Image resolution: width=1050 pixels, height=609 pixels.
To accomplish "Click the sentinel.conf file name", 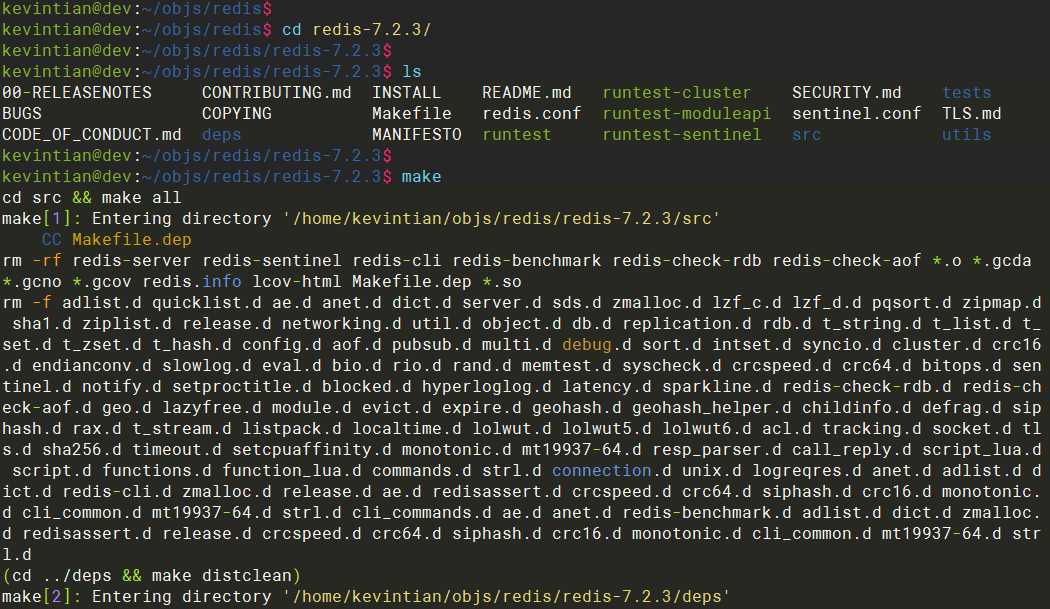I will point(856,114).
